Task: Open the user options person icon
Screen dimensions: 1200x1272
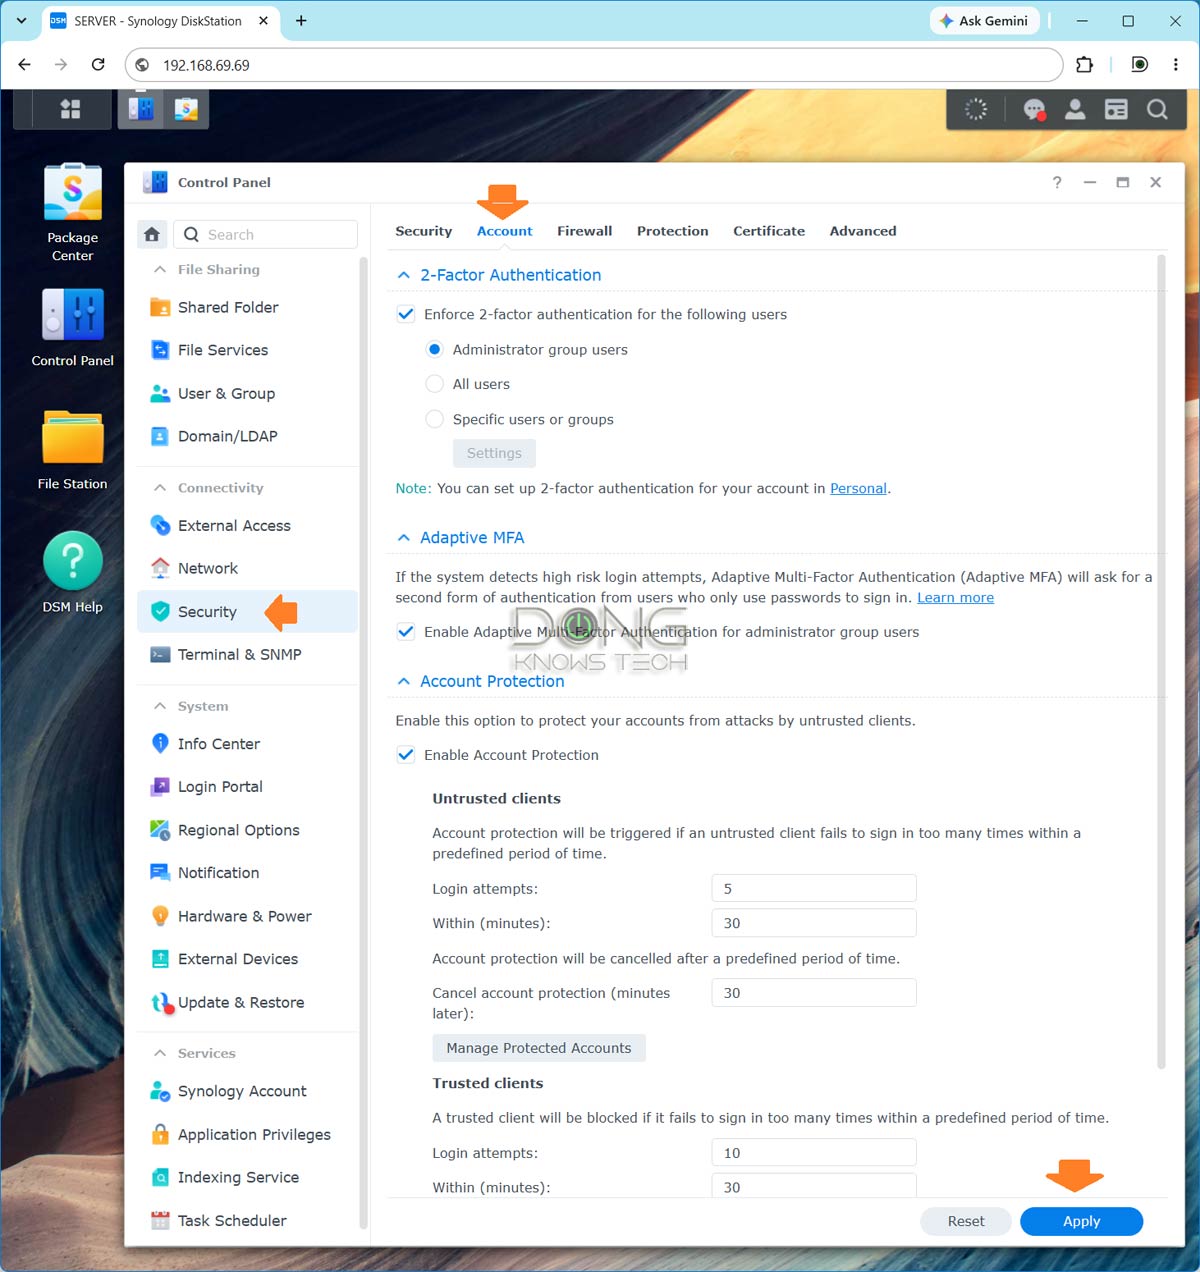Action: (1075, 110)
